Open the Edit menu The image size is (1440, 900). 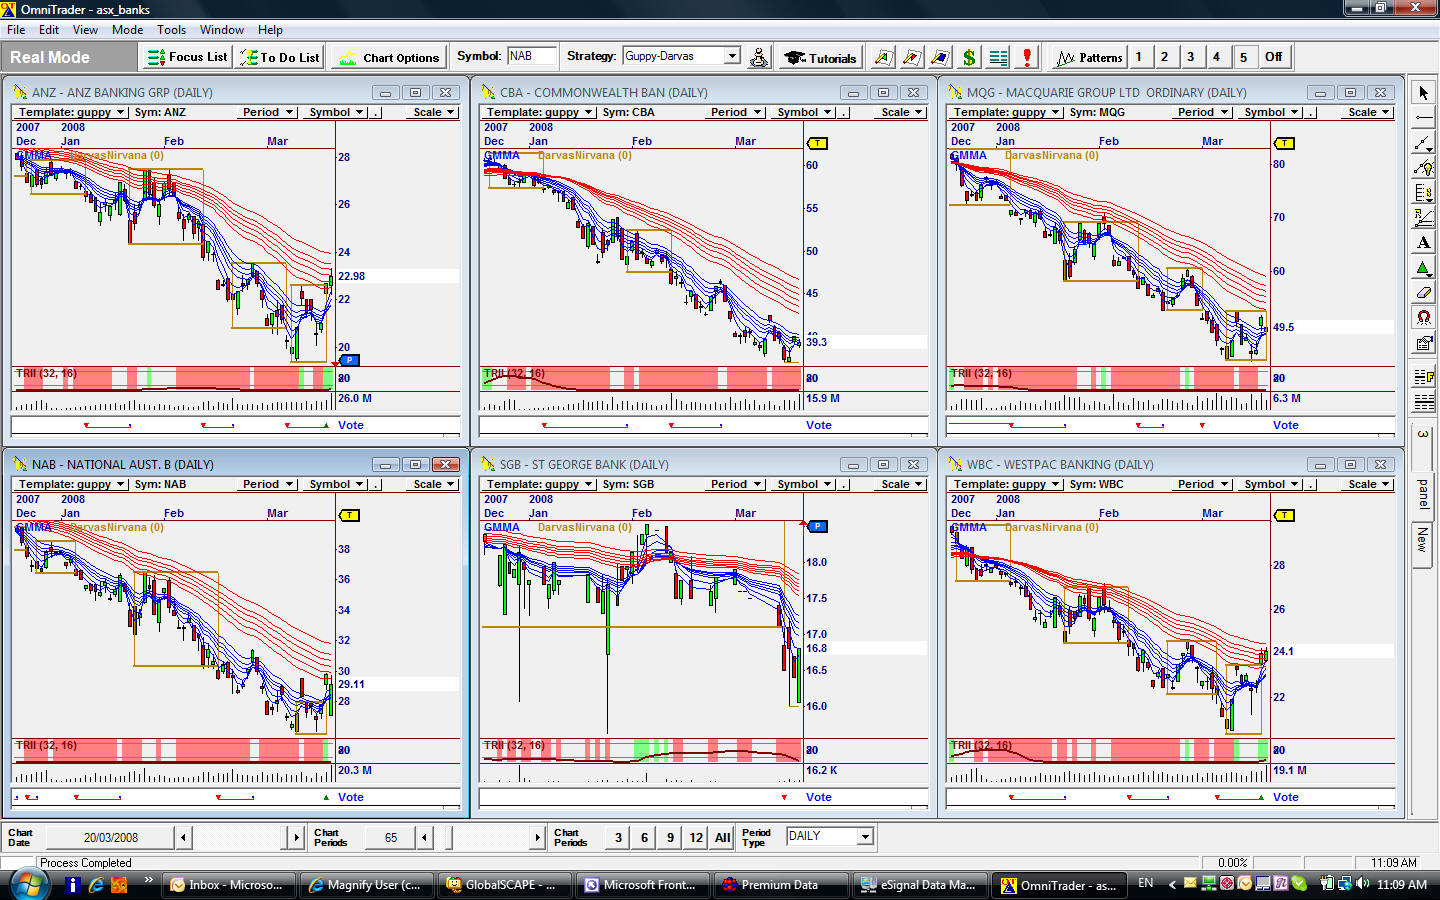[x=49, y=29]
